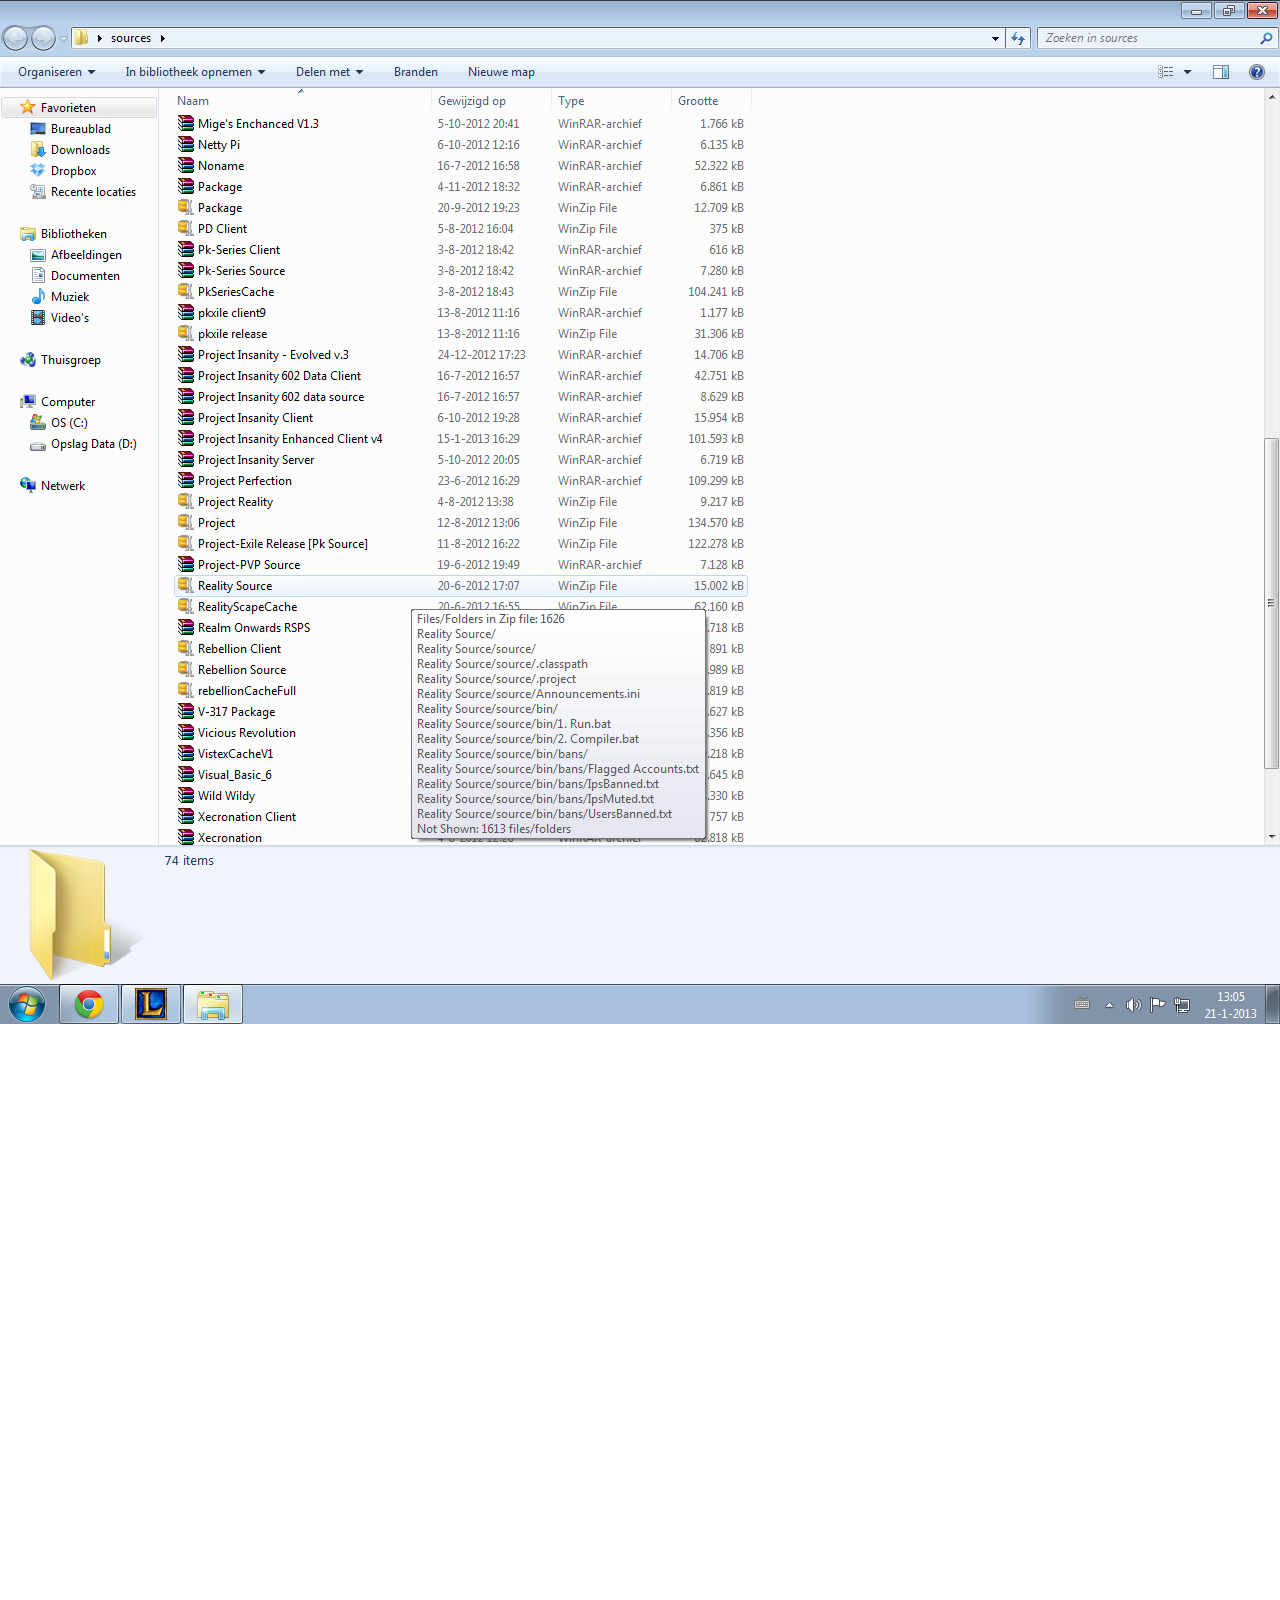Viewport: 1280px width, 1600px height.
Task: Toggle the preview pane icon
Action: point(1221,72)
